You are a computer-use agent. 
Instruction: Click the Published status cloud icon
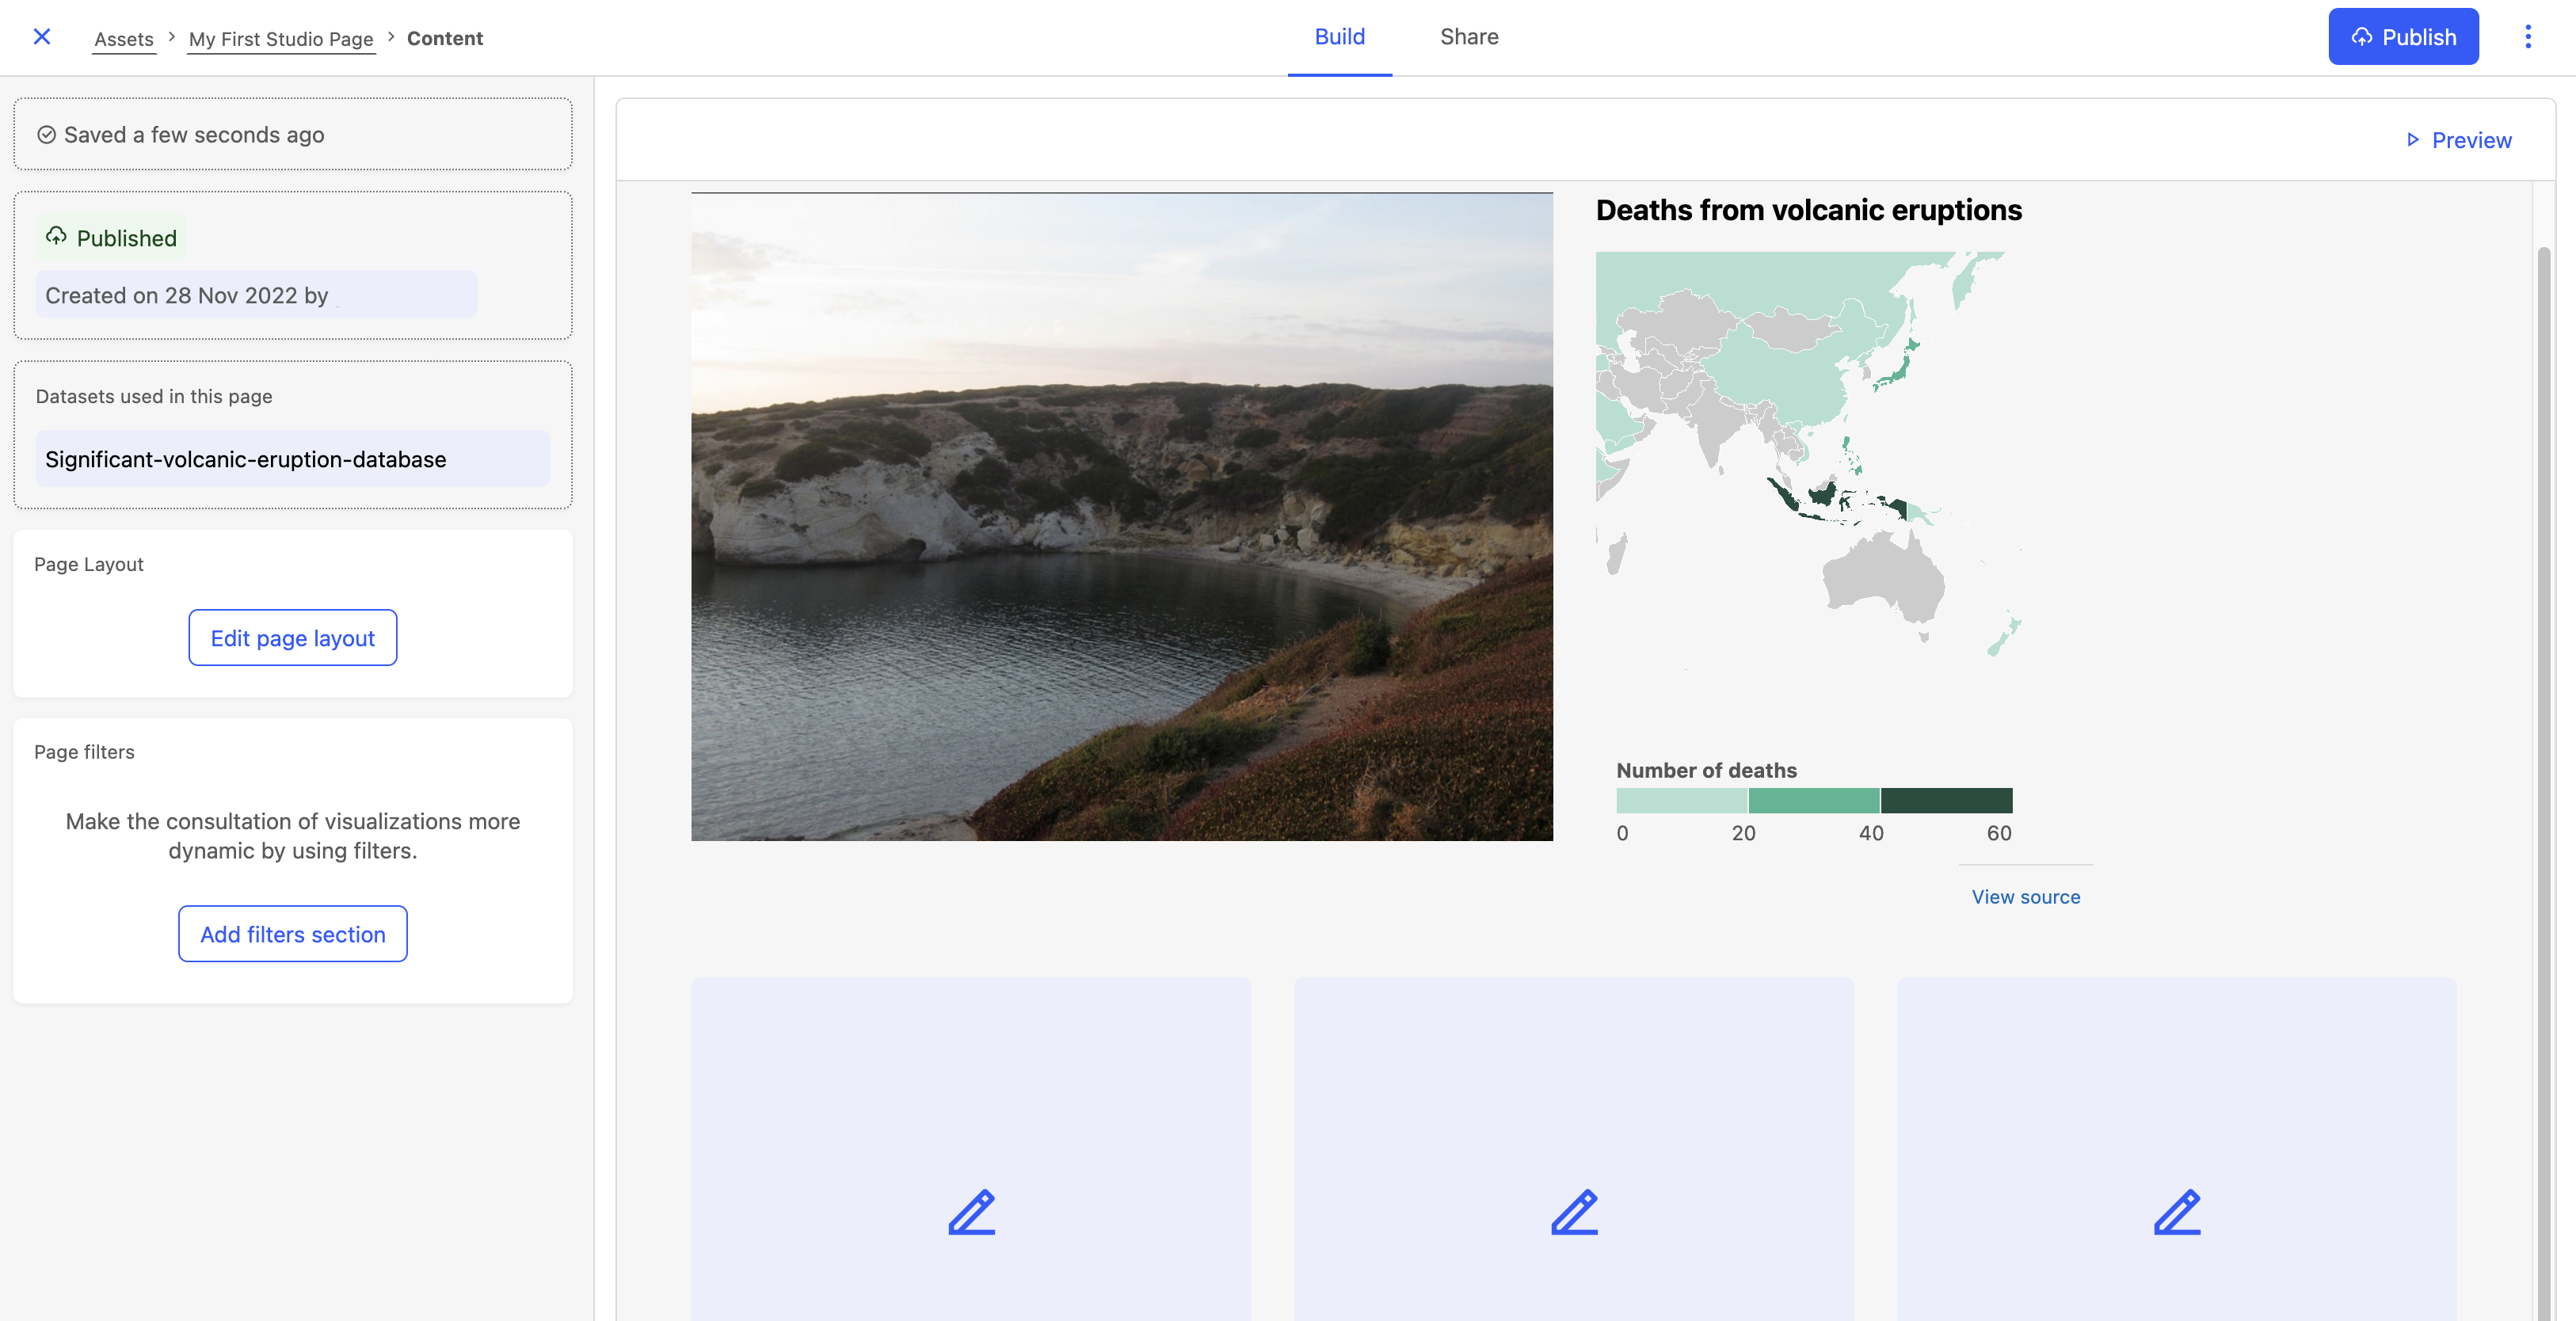(x=56, y=236)
